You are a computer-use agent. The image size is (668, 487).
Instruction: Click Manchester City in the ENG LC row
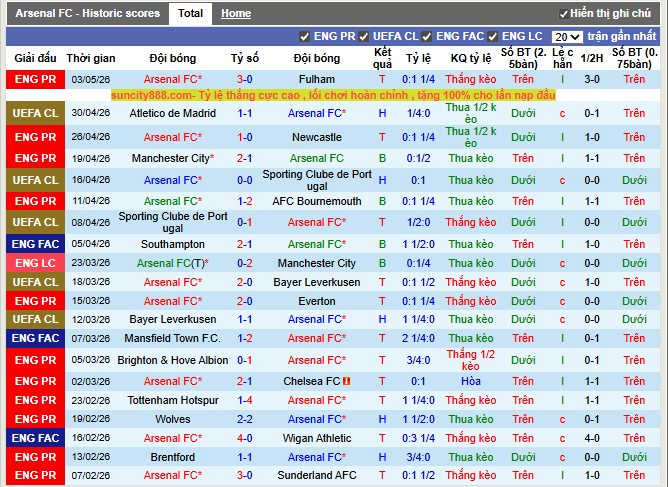(317, 263)
